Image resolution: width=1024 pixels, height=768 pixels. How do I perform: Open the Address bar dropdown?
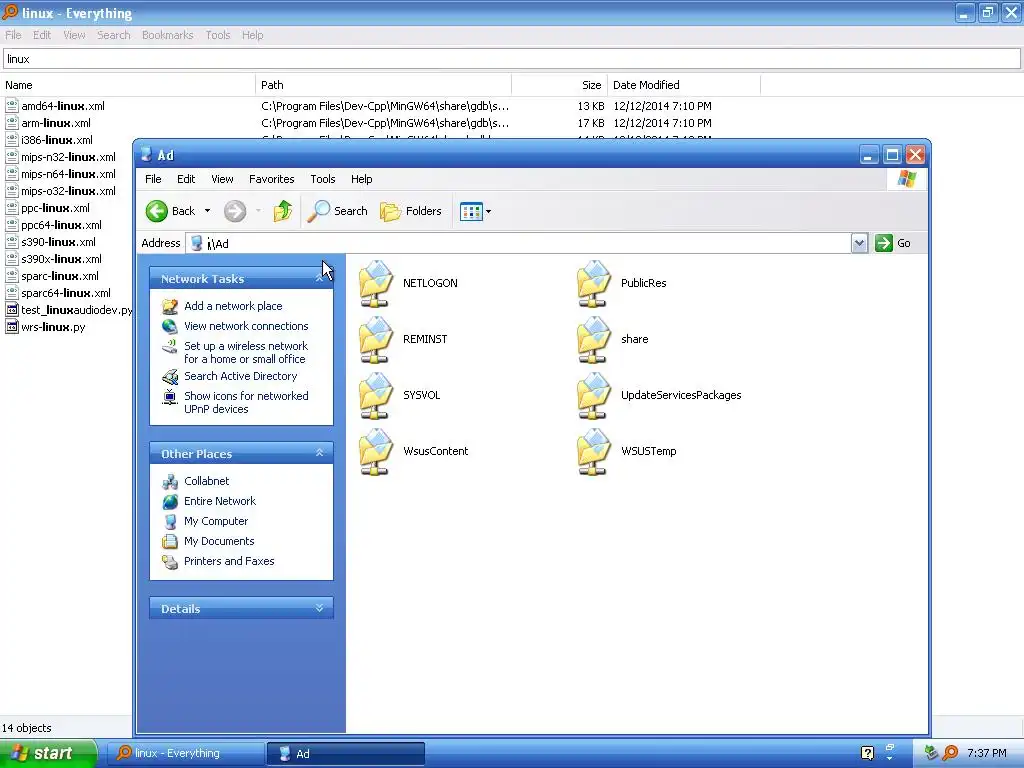click(x=859, y=244)
